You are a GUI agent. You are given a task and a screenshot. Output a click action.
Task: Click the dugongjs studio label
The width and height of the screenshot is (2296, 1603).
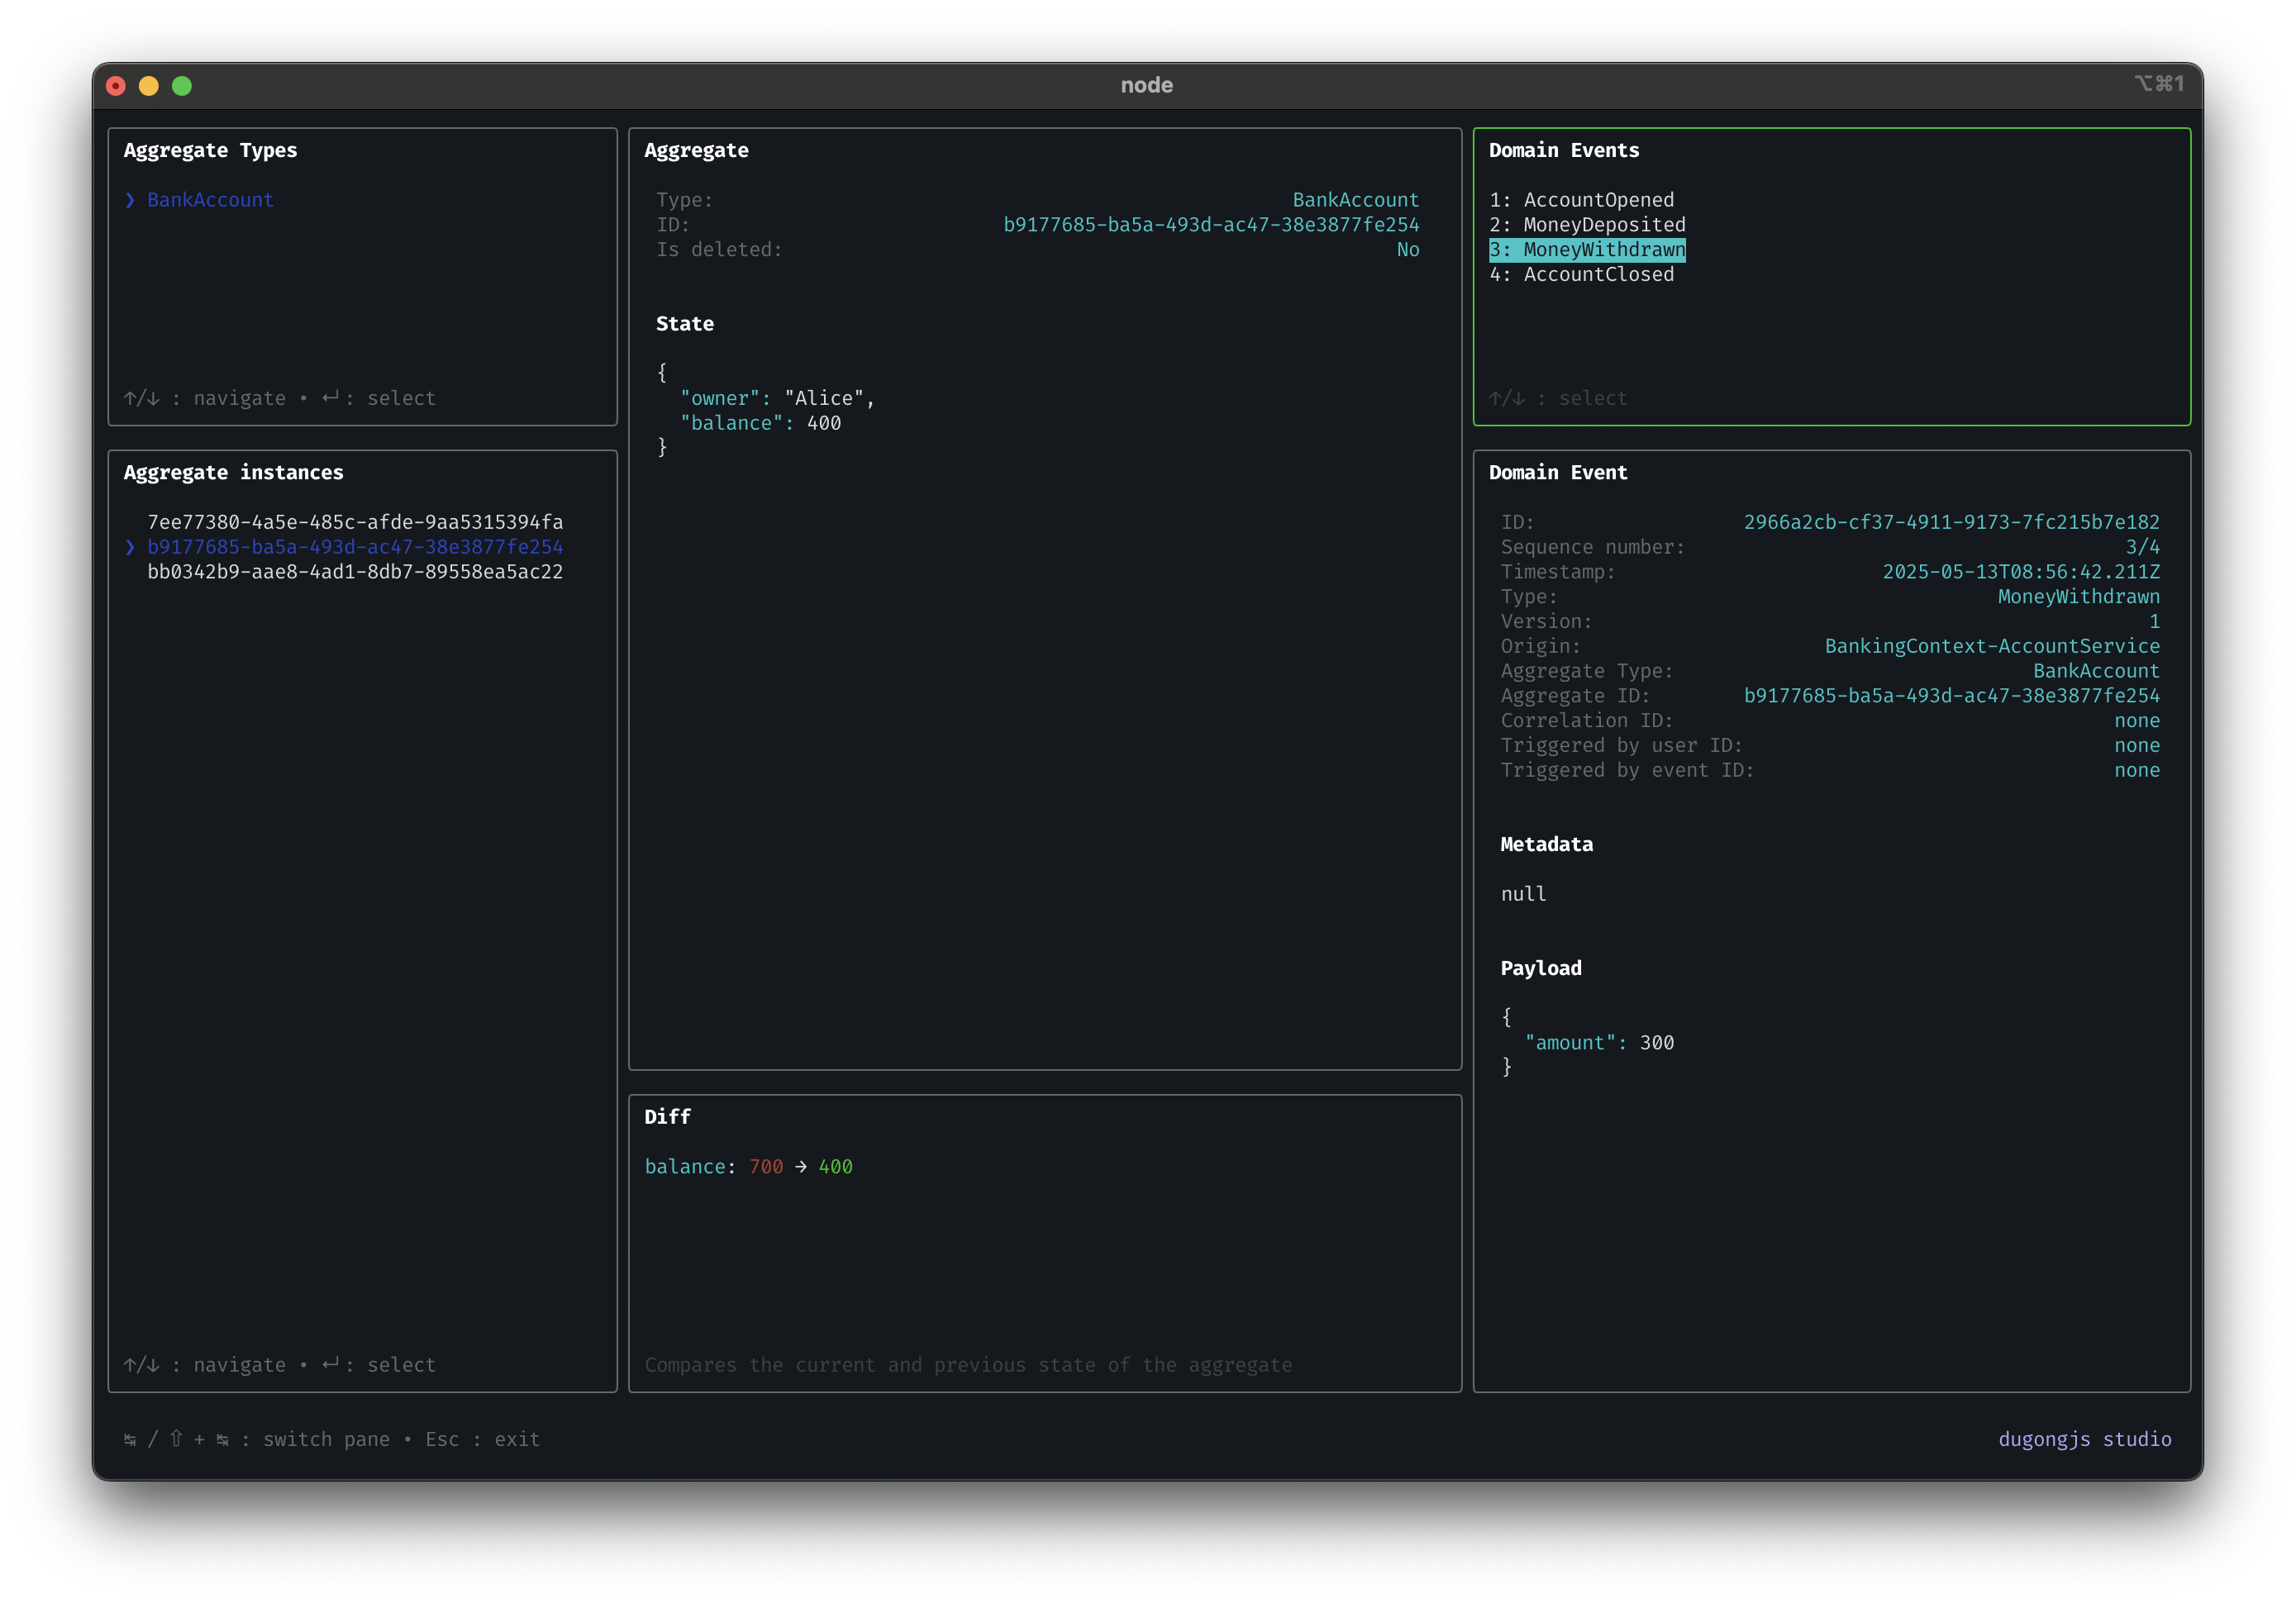[x=2085, y=1439]
